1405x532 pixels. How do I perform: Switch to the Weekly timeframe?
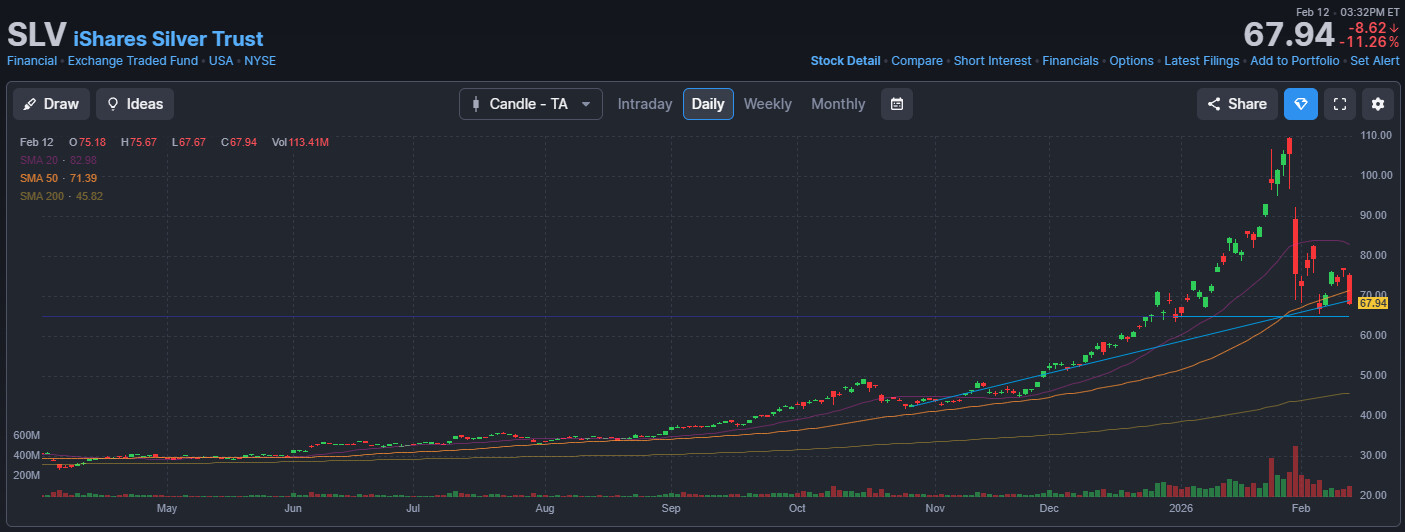[x=767, y=104]
